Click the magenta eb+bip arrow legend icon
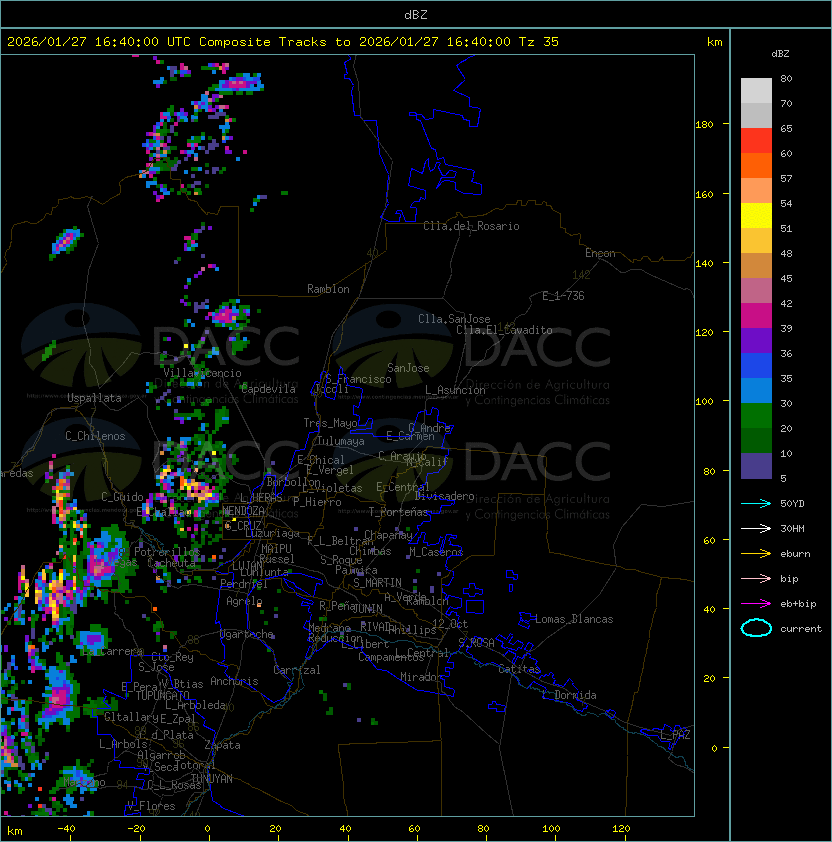 click(x=756, y=604)
